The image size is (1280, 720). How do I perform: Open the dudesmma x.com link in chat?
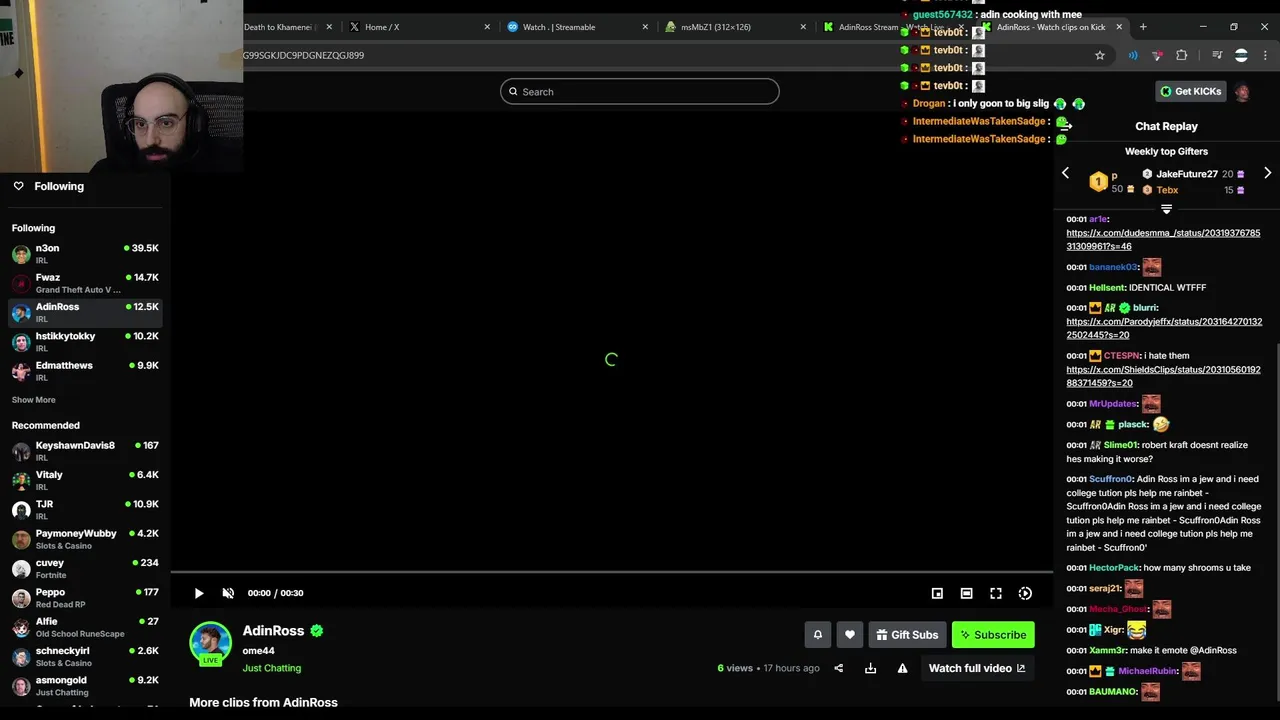click(x=1163, y=240)
